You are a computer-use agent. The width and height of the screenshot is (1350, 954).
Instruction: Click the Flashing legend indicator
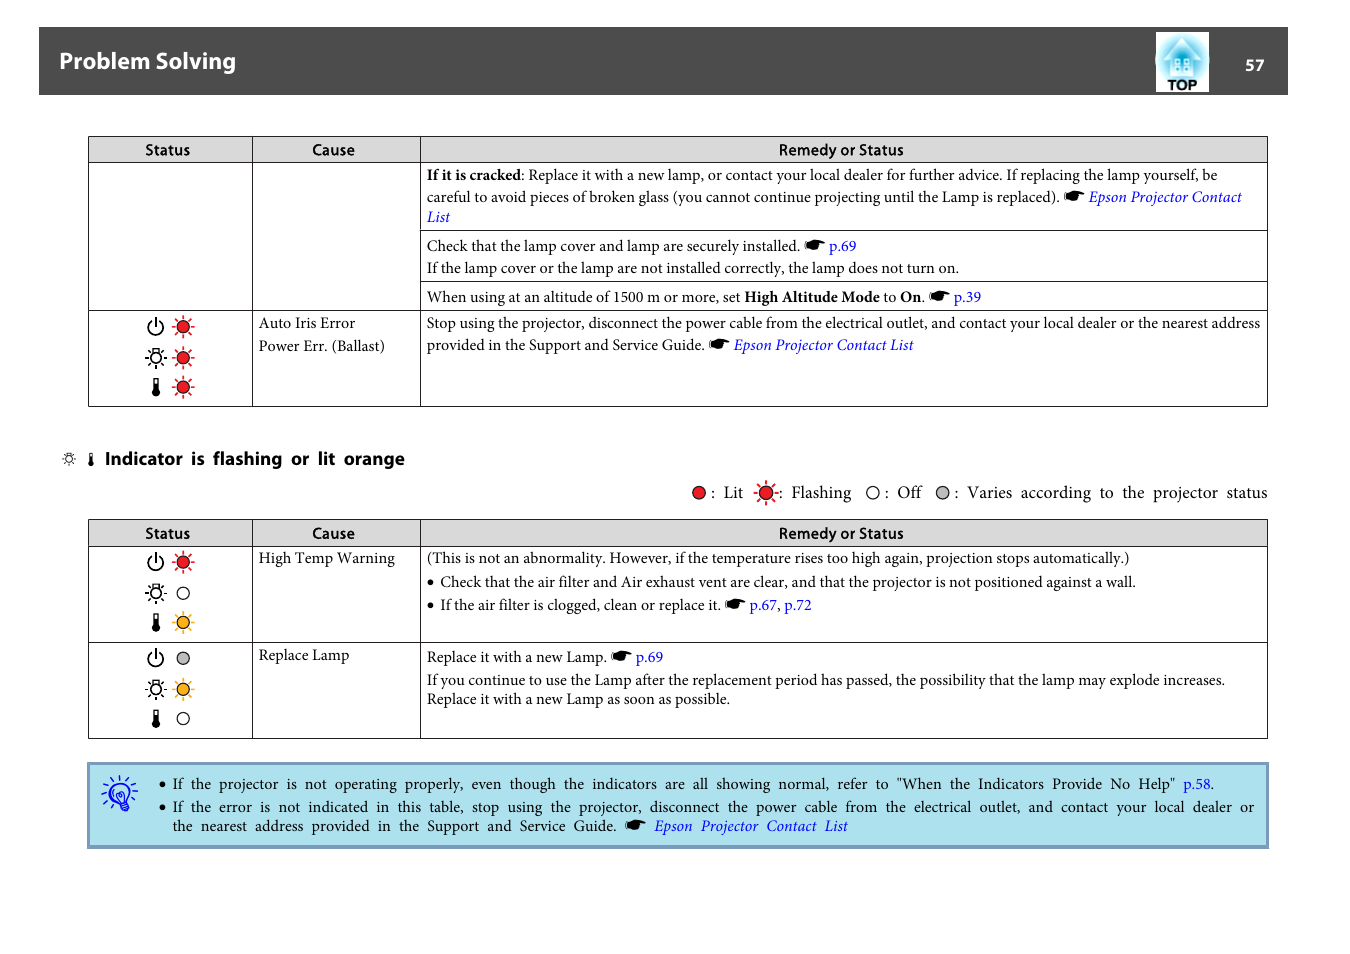click(766, 492)
